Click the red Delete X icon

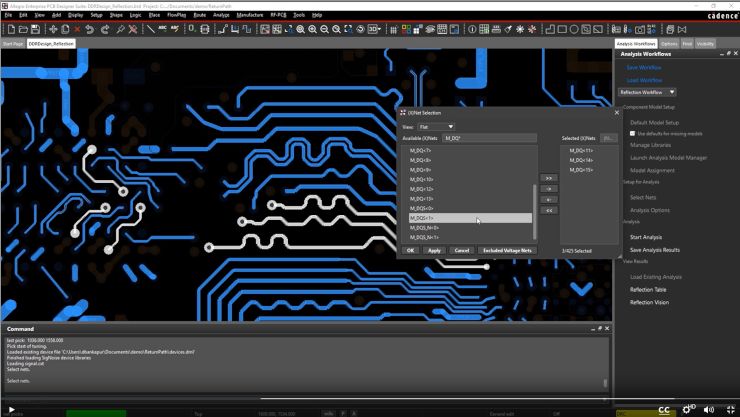click(75, 29)
